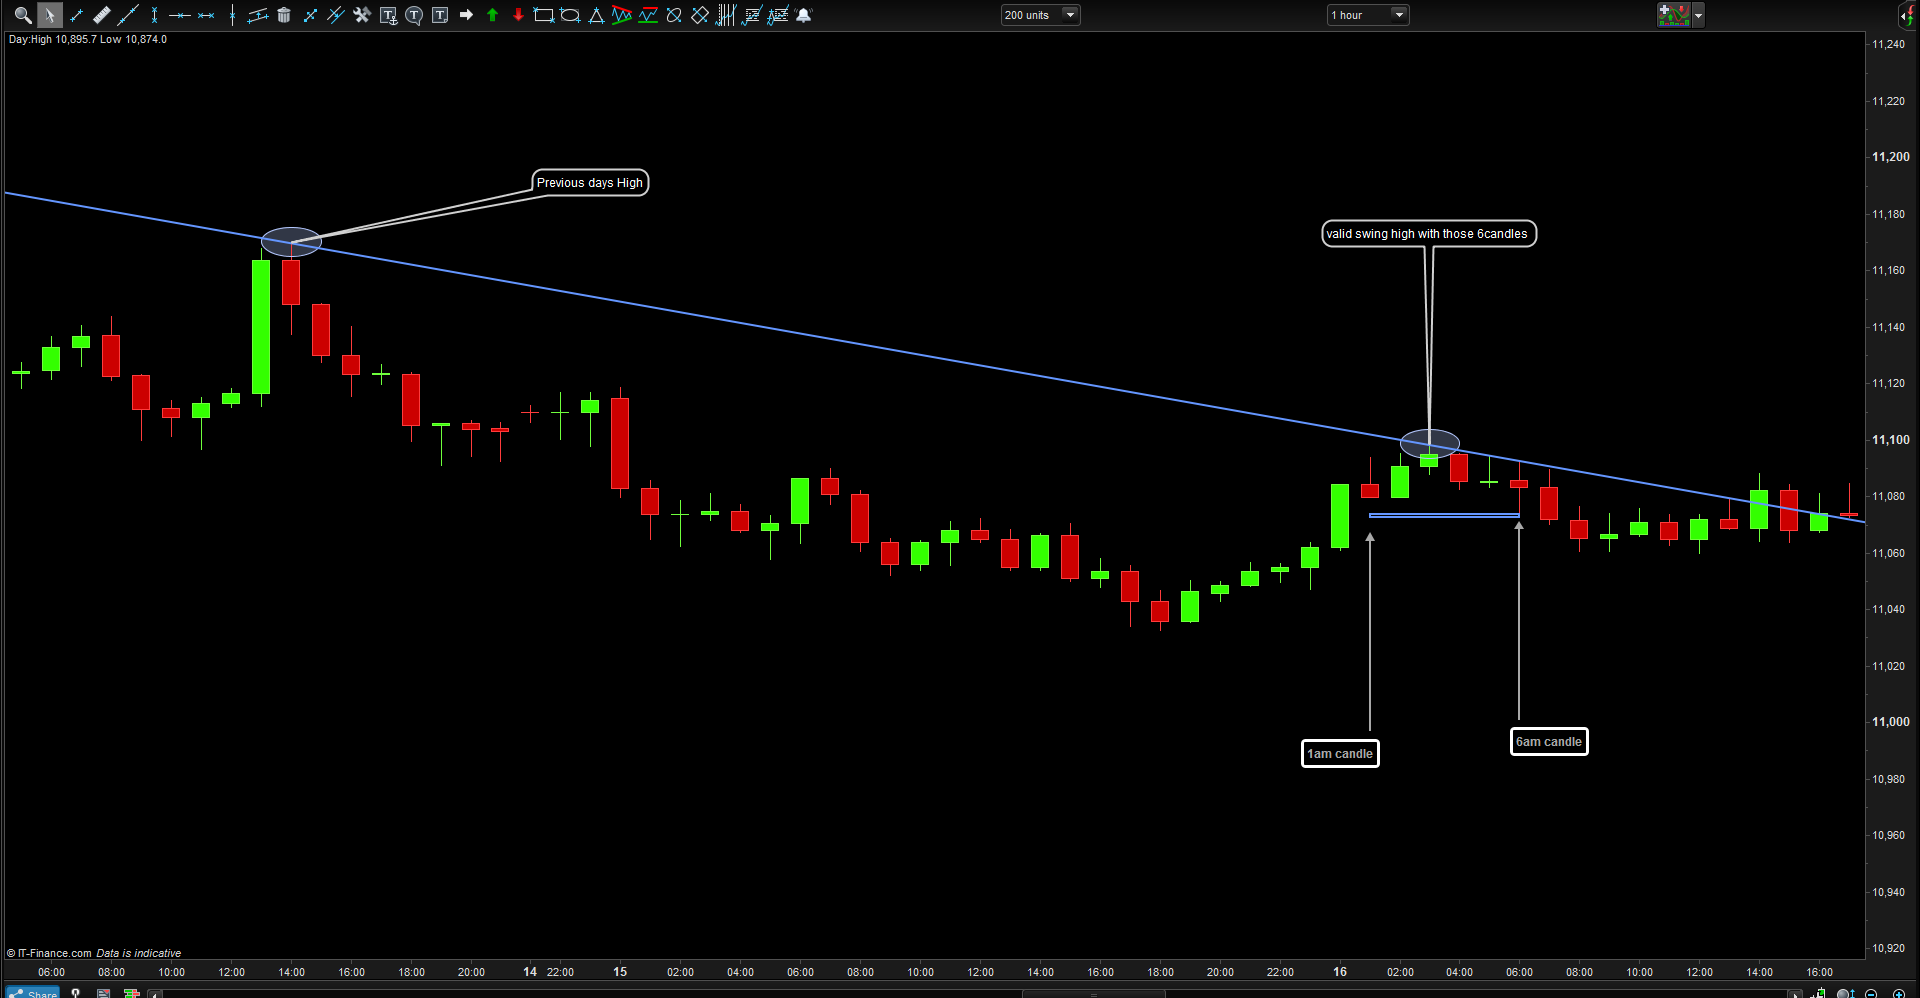1920x998 pixels.
Task: Click the 11,200 price axis label
Action: (1890, 157)
